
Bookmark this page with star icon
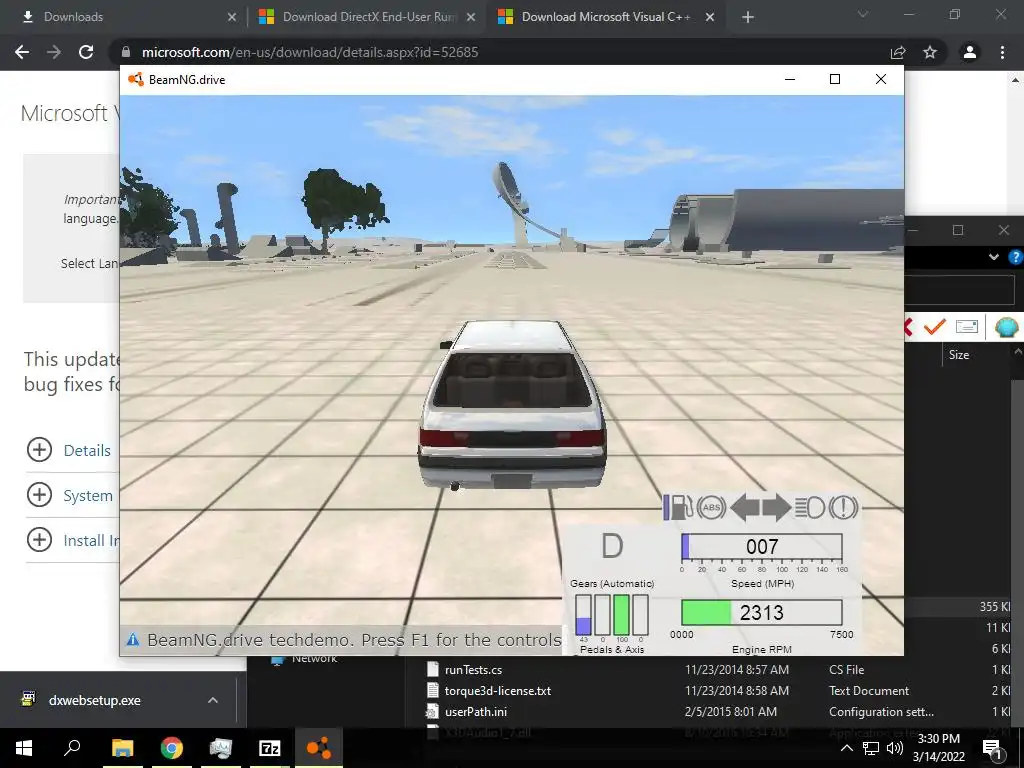point(930,52)
